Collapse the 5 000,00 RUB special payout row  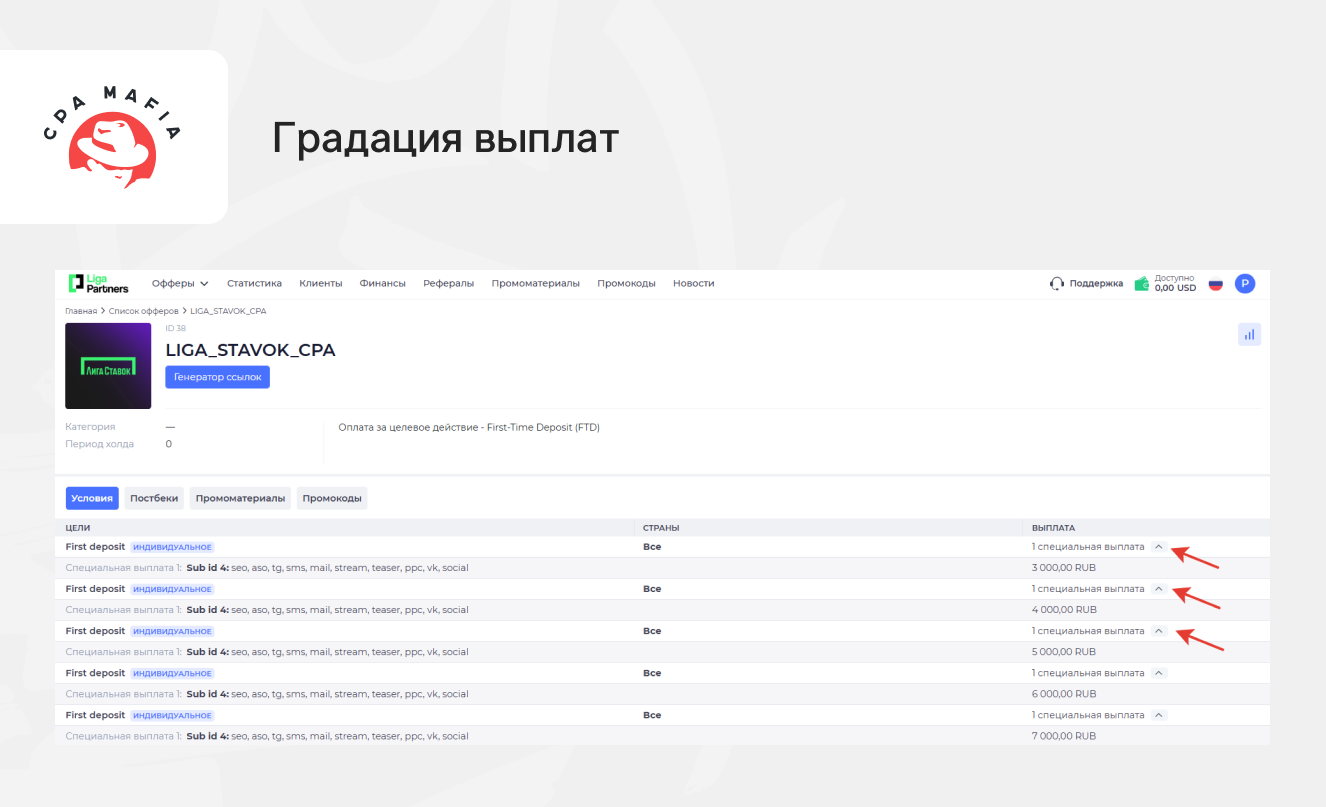1159,631
